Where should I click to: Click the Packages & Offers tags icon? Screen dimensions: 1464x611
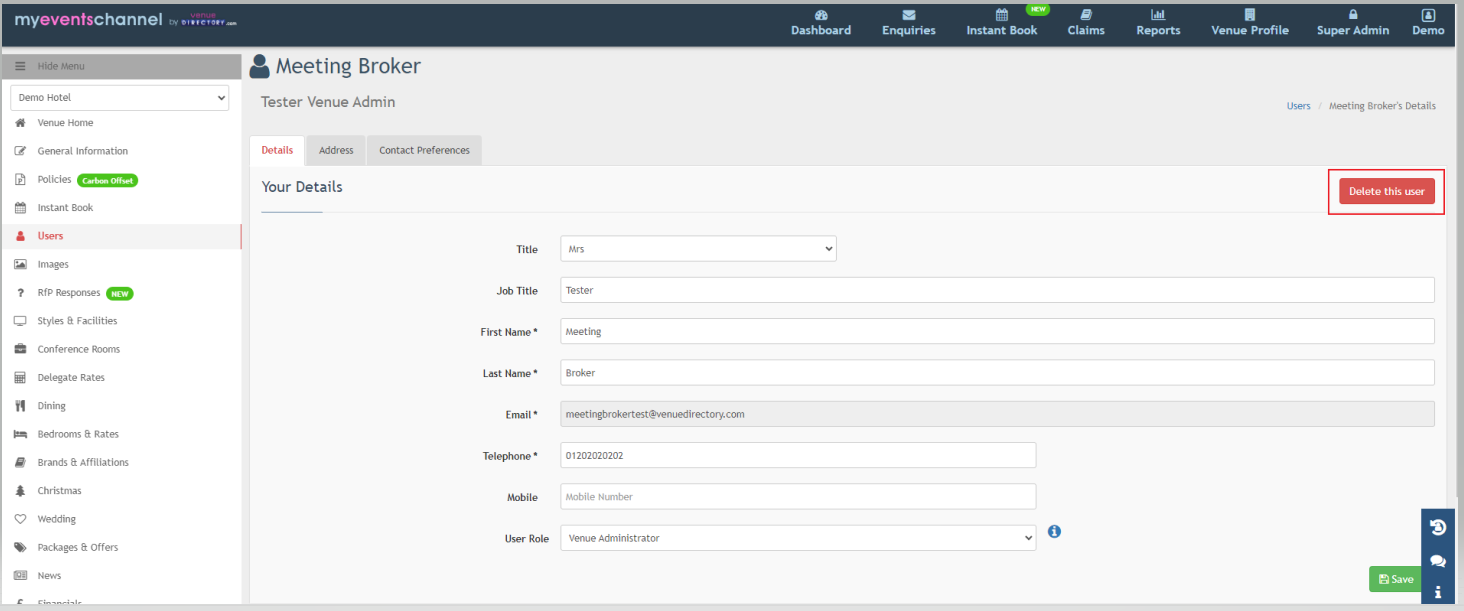(20, 548)
